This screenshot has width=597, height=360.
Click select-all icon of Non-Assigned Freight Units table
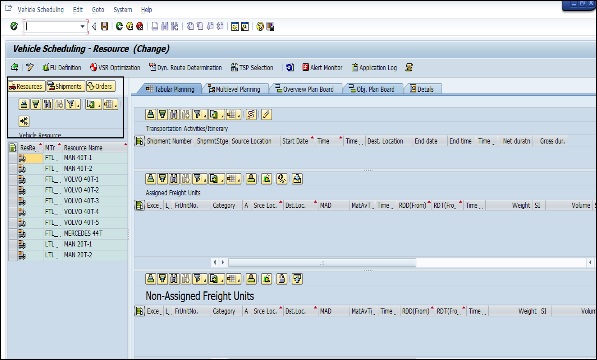[x=139, y=311]
